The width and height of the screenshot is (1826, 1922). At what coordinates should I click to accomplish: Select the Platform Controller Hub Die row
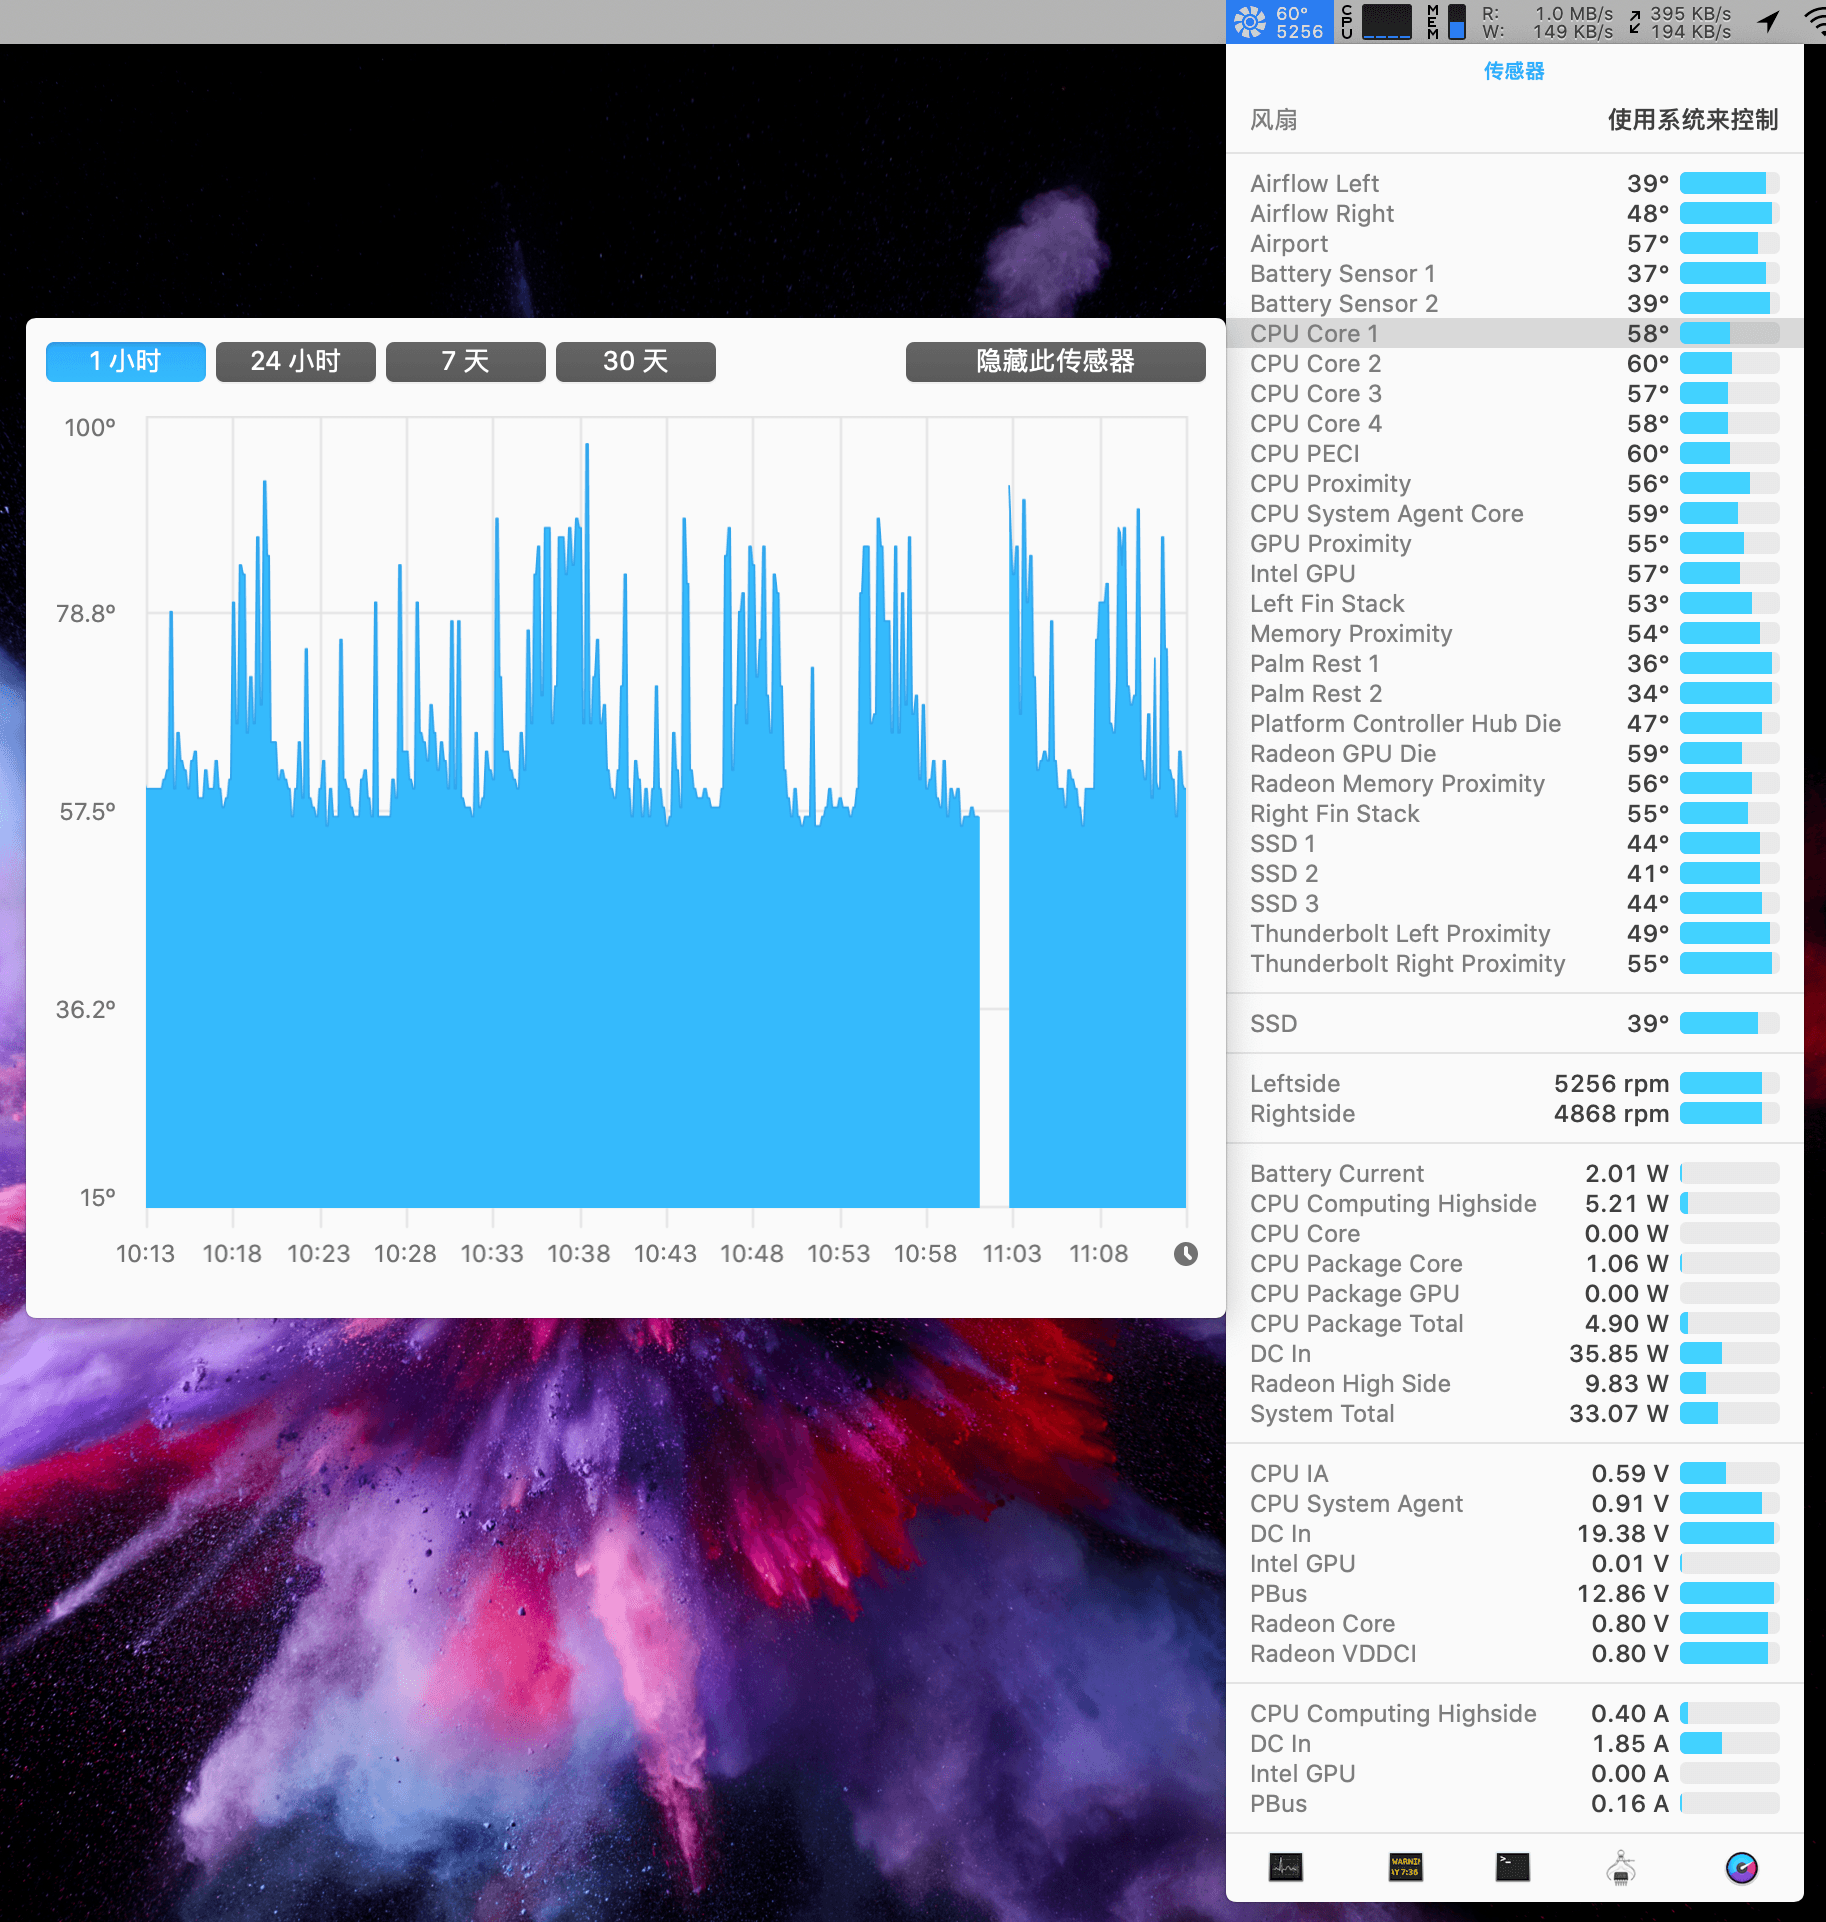pos(1515,723)
